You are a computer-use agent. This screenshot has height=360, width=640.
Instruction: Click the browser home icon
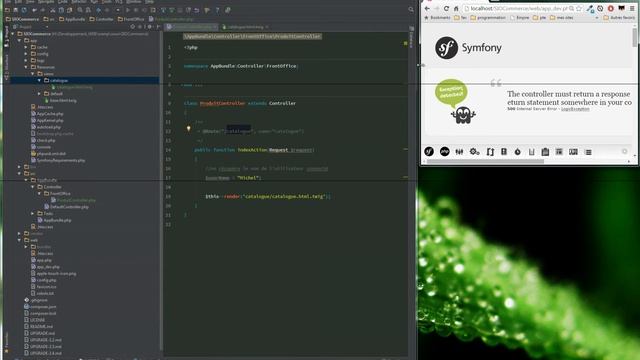coord(456,9)
